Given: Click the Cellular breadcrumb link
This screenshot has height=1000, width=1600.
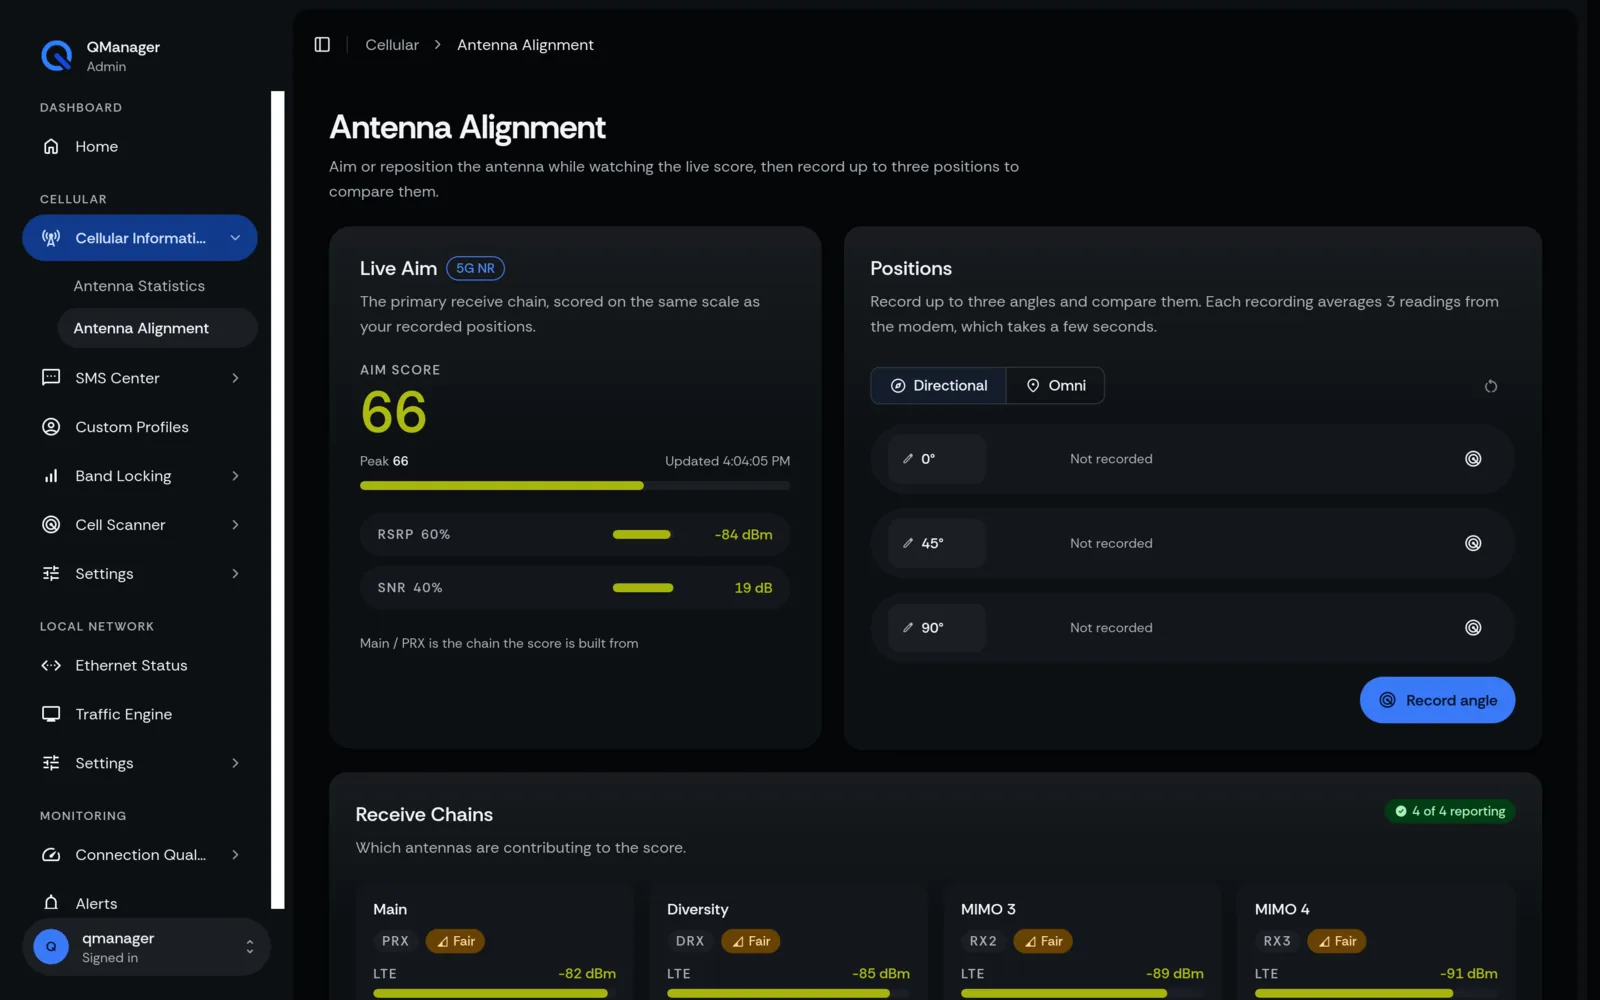Looking at the screenshot, I should tap(392, 45).
